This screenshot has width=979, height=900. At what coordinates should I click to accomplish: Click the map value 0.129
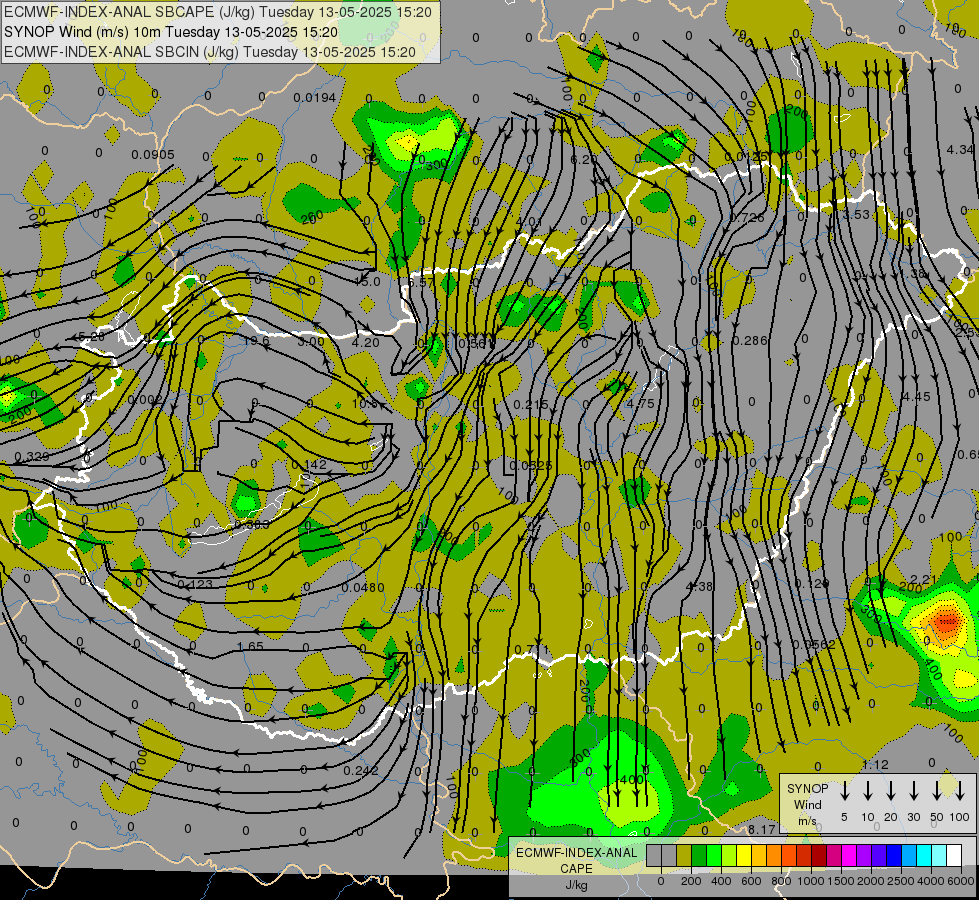tap(812, 583)
